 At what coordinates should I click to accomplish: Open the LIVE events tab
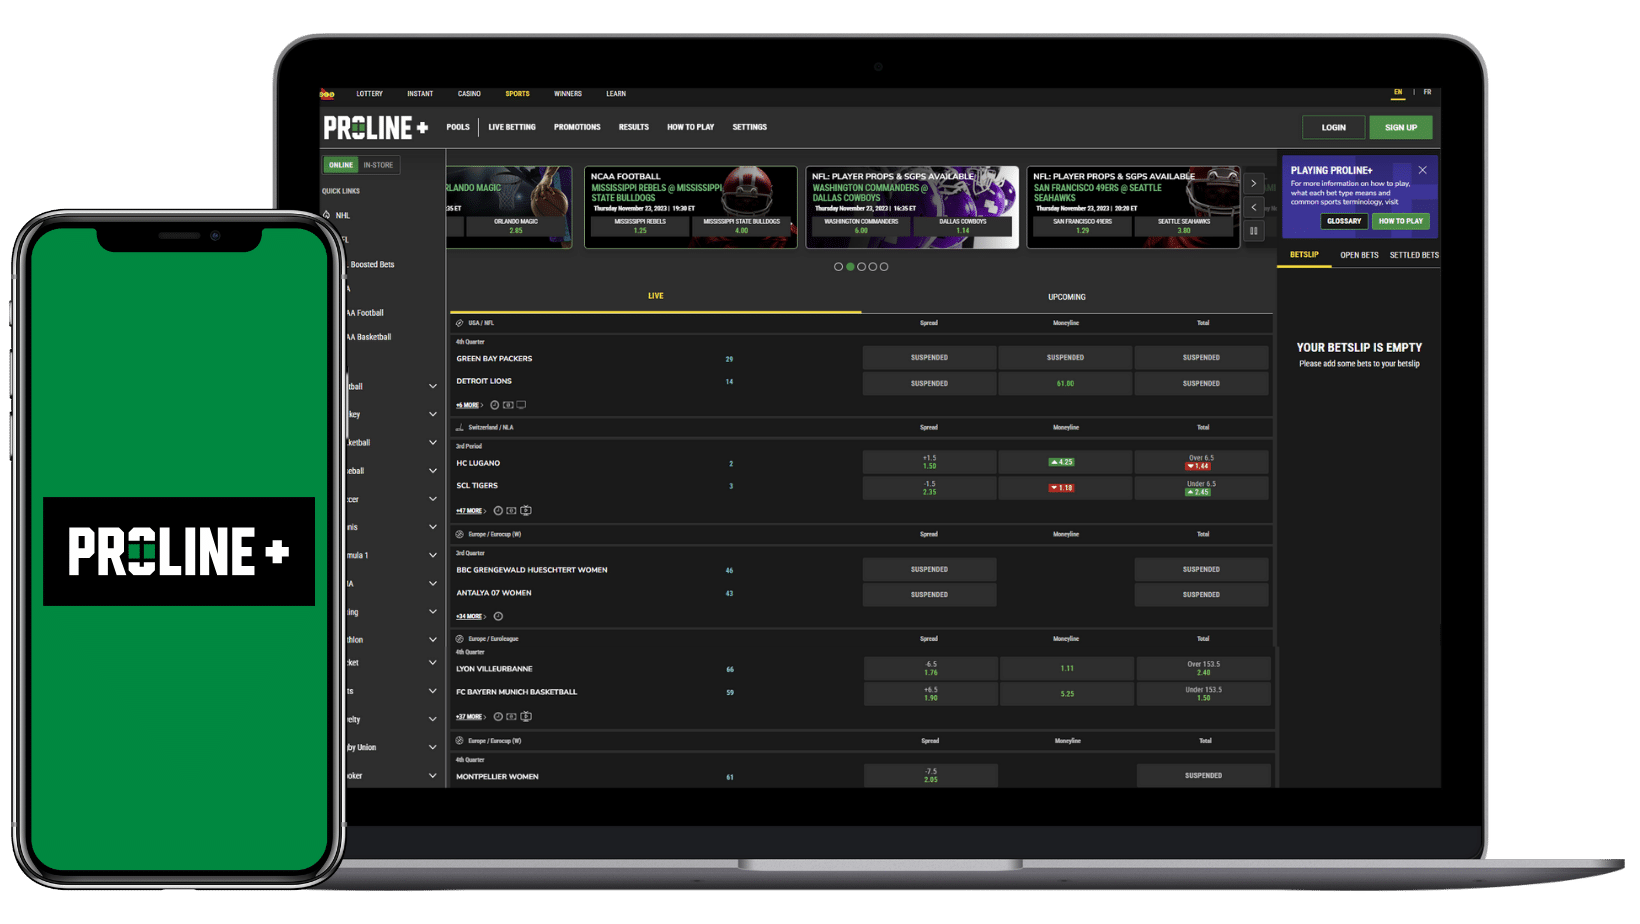[x=656, y=296]
